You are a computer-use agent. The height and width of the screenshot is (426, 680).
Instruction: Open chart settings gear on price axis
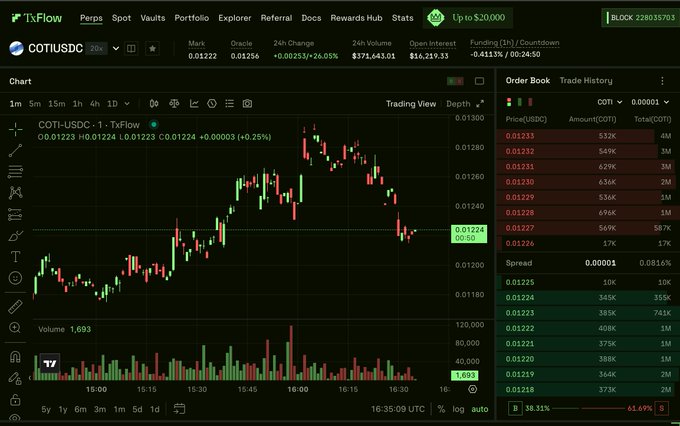point(473,389)
